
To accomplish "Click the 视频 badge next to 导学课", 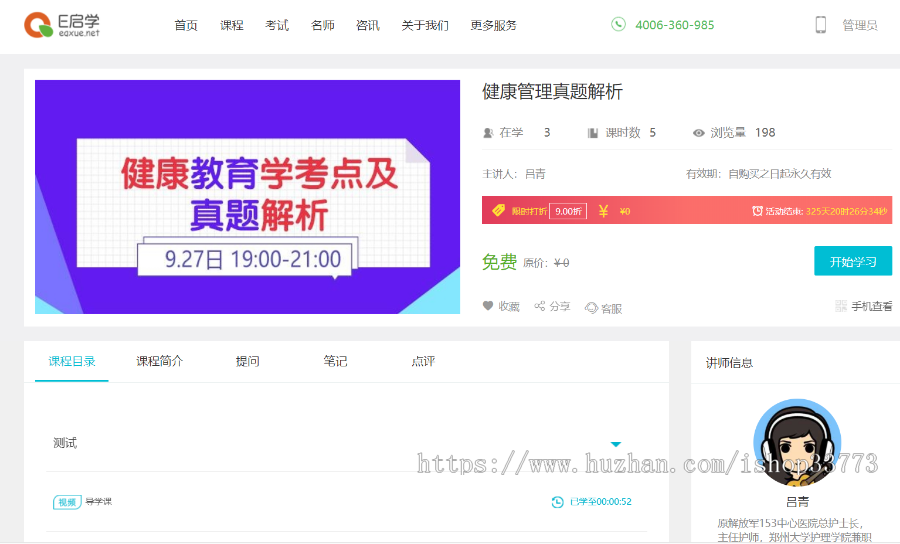I will click(x=67, y=502).
